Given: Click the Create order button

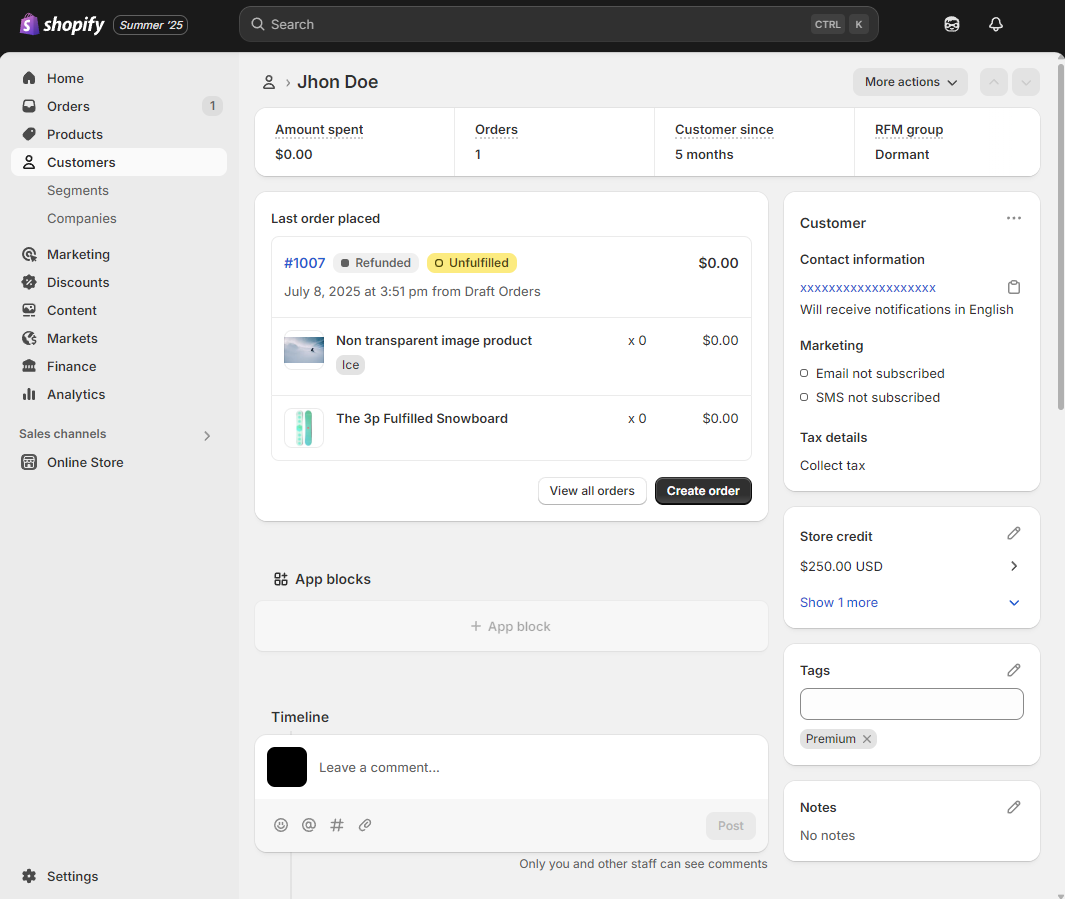Looking at the screenshot, I should click(x=703, y=491).
